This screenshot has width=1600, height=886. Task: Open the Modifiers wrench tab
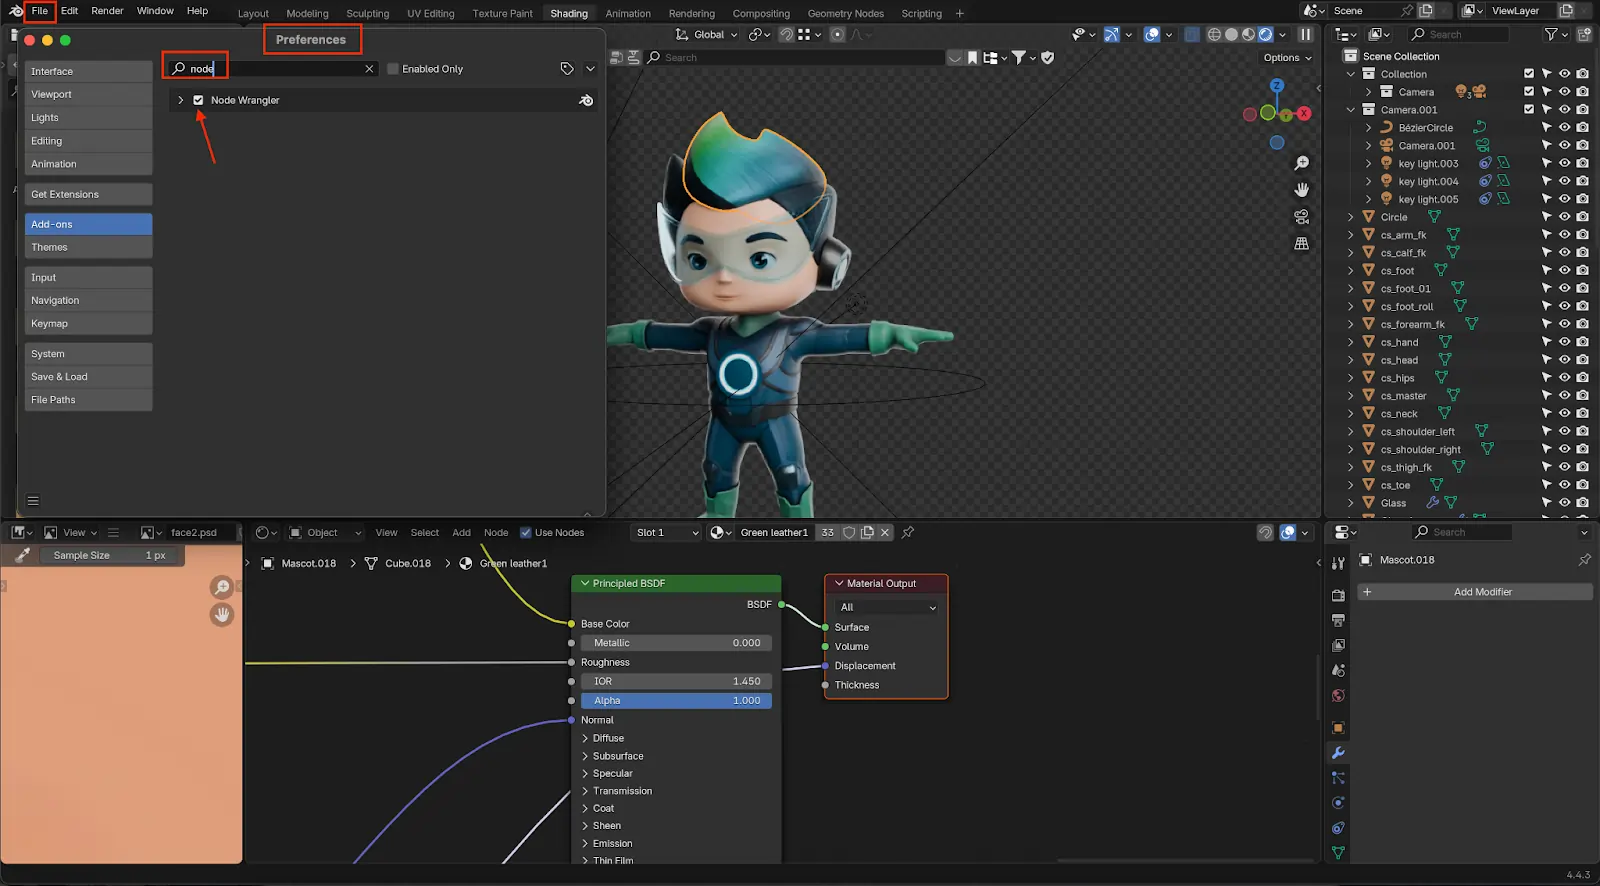coord(1338,753)
